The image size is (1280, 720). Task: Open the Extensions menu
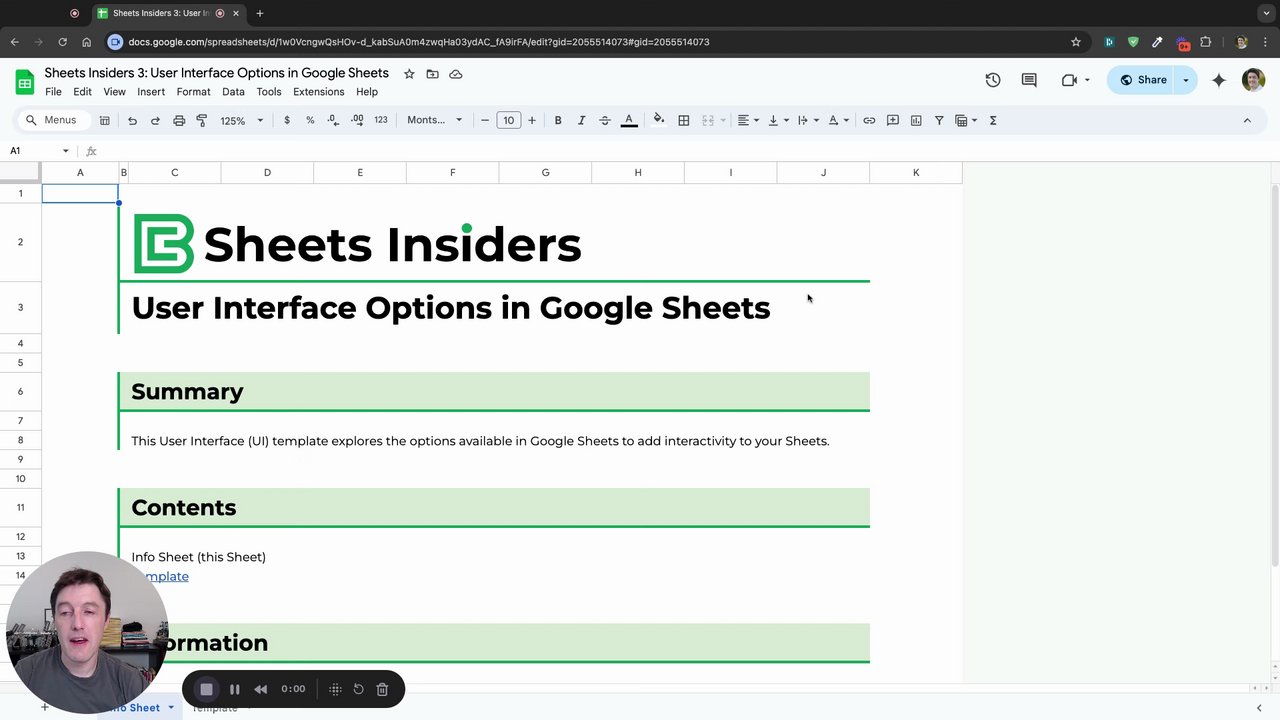coord(318,92)
